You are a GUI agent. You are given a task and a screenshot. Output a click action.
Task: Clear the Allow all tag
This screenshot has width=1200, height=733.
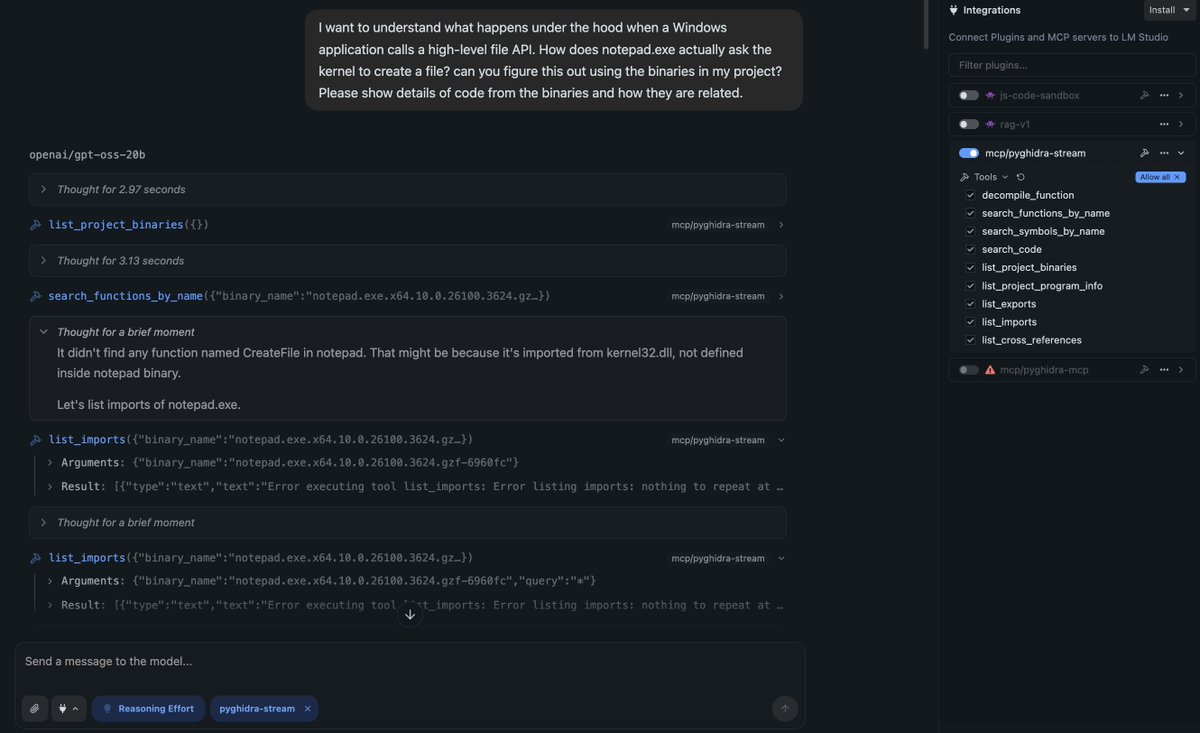[x=1178, y=177]
